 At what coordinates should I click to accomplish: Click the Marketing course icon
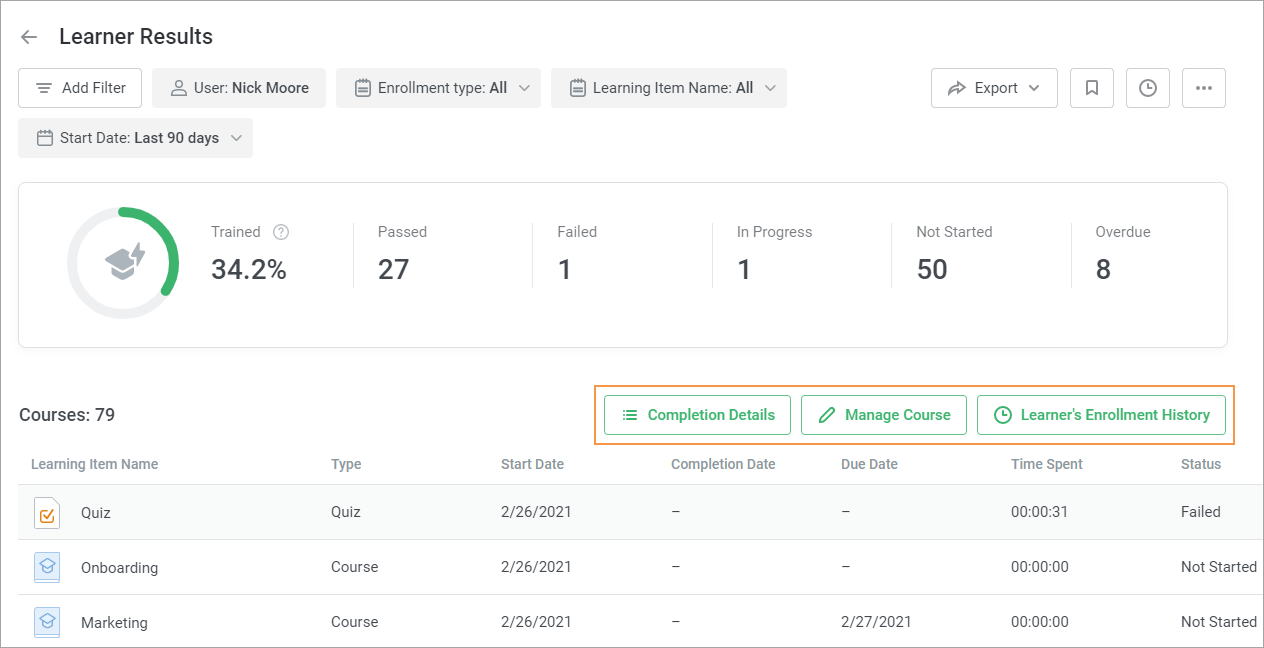[46, 621]
